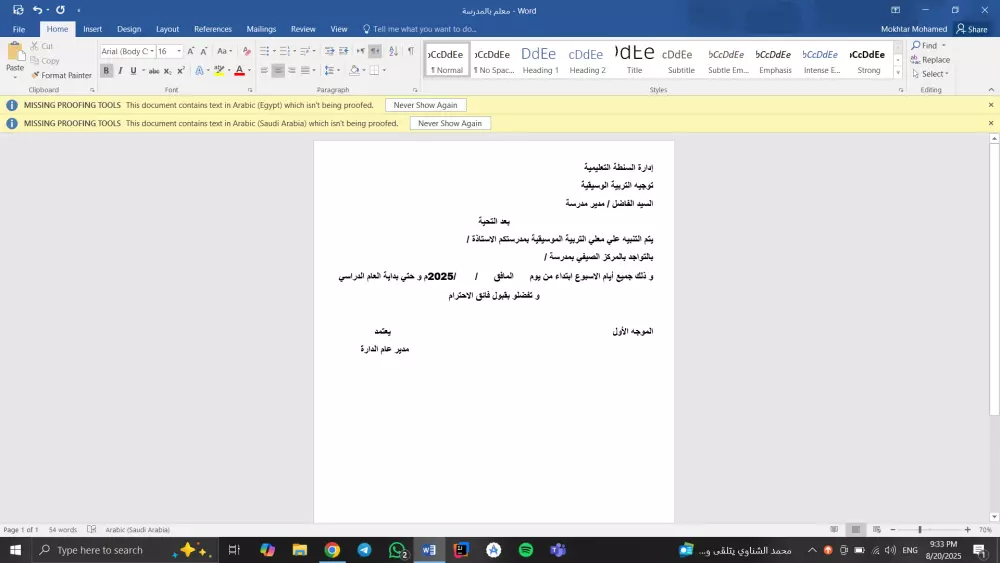Click the Share button
Screen dimensions: 1000x563
(x=972, y=29)
